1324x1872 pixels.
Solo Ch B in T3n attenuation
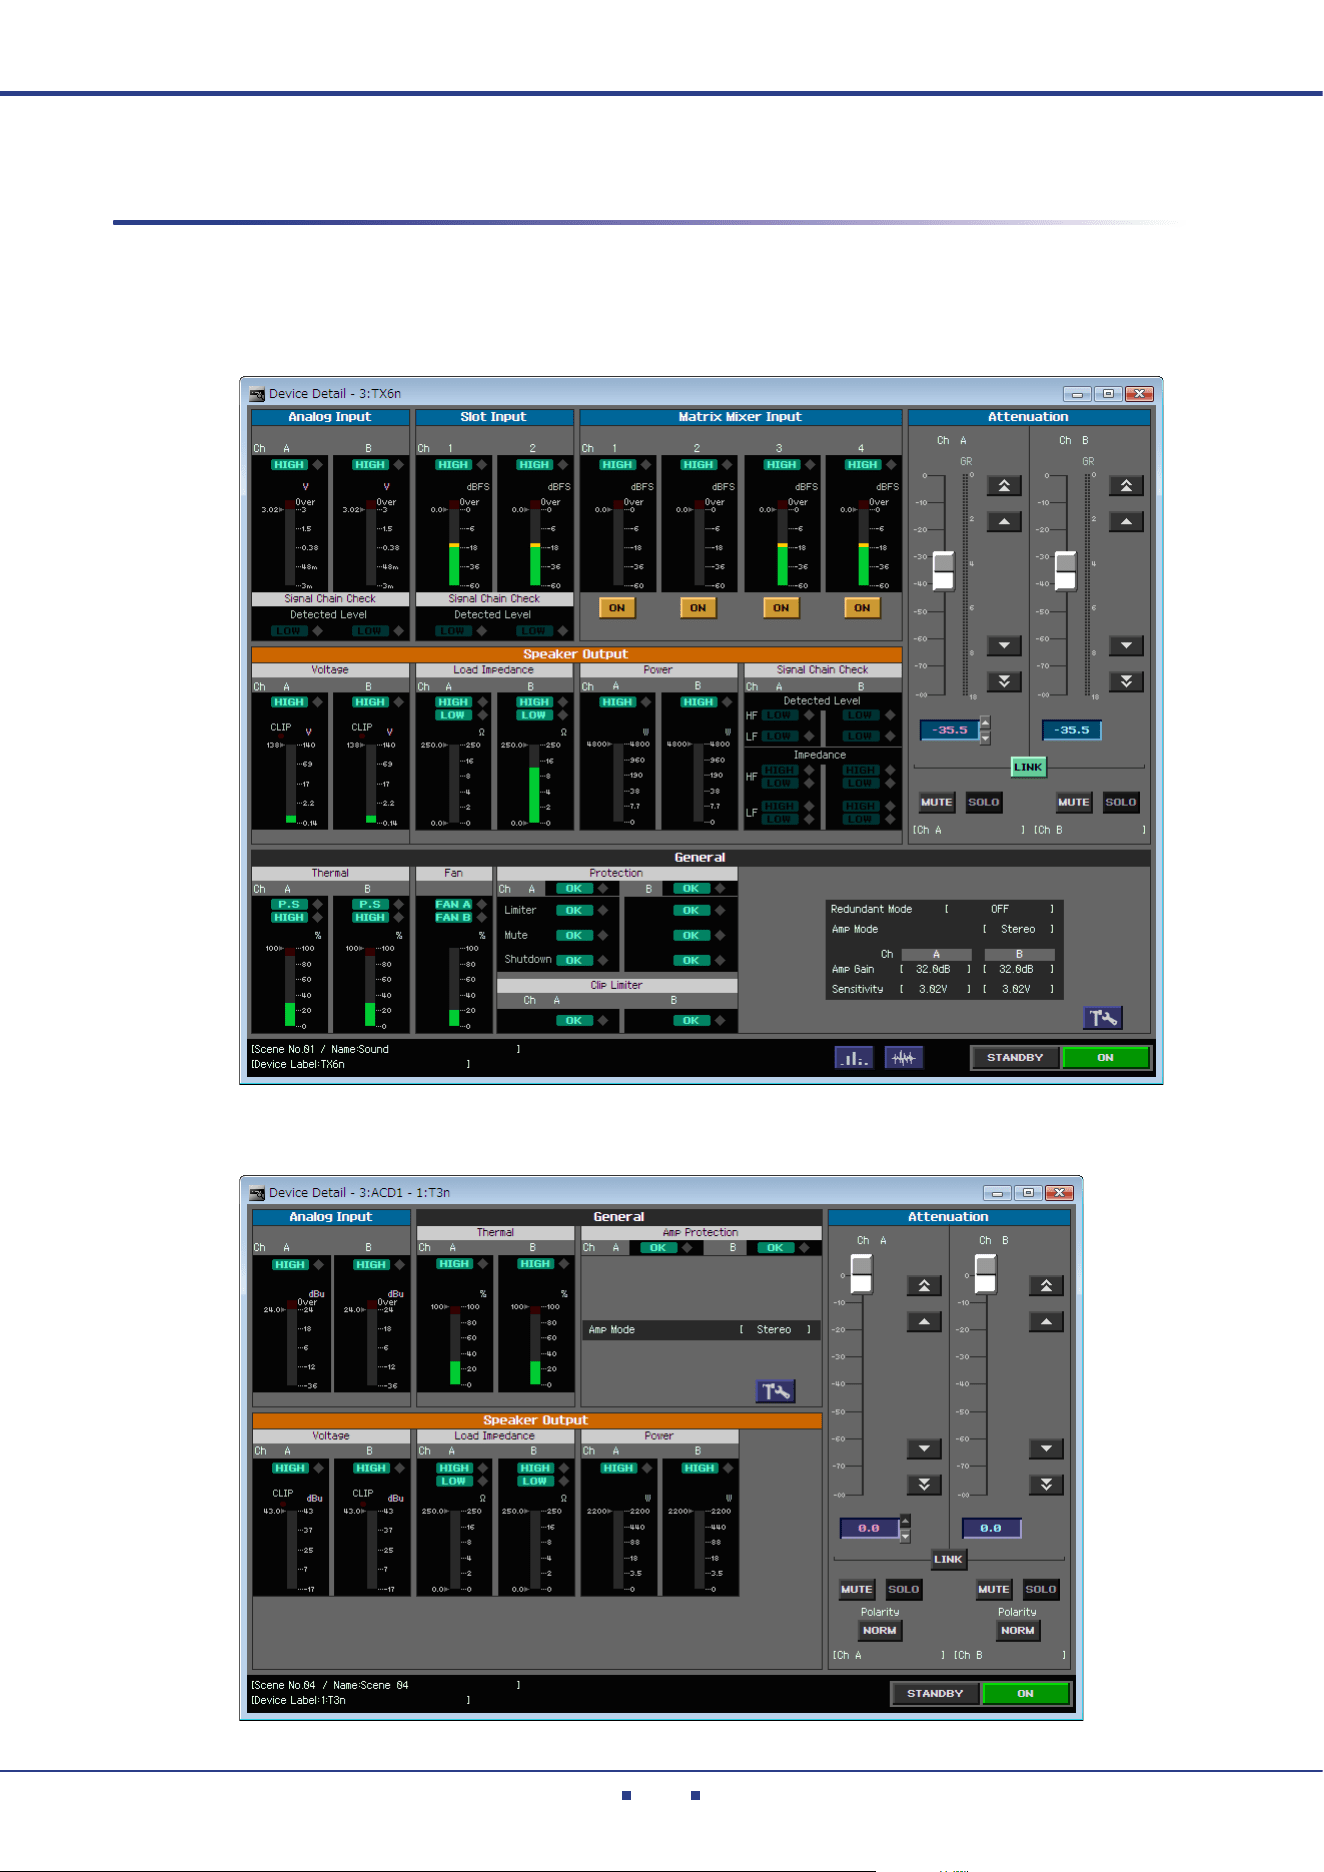(1040, 1589)
